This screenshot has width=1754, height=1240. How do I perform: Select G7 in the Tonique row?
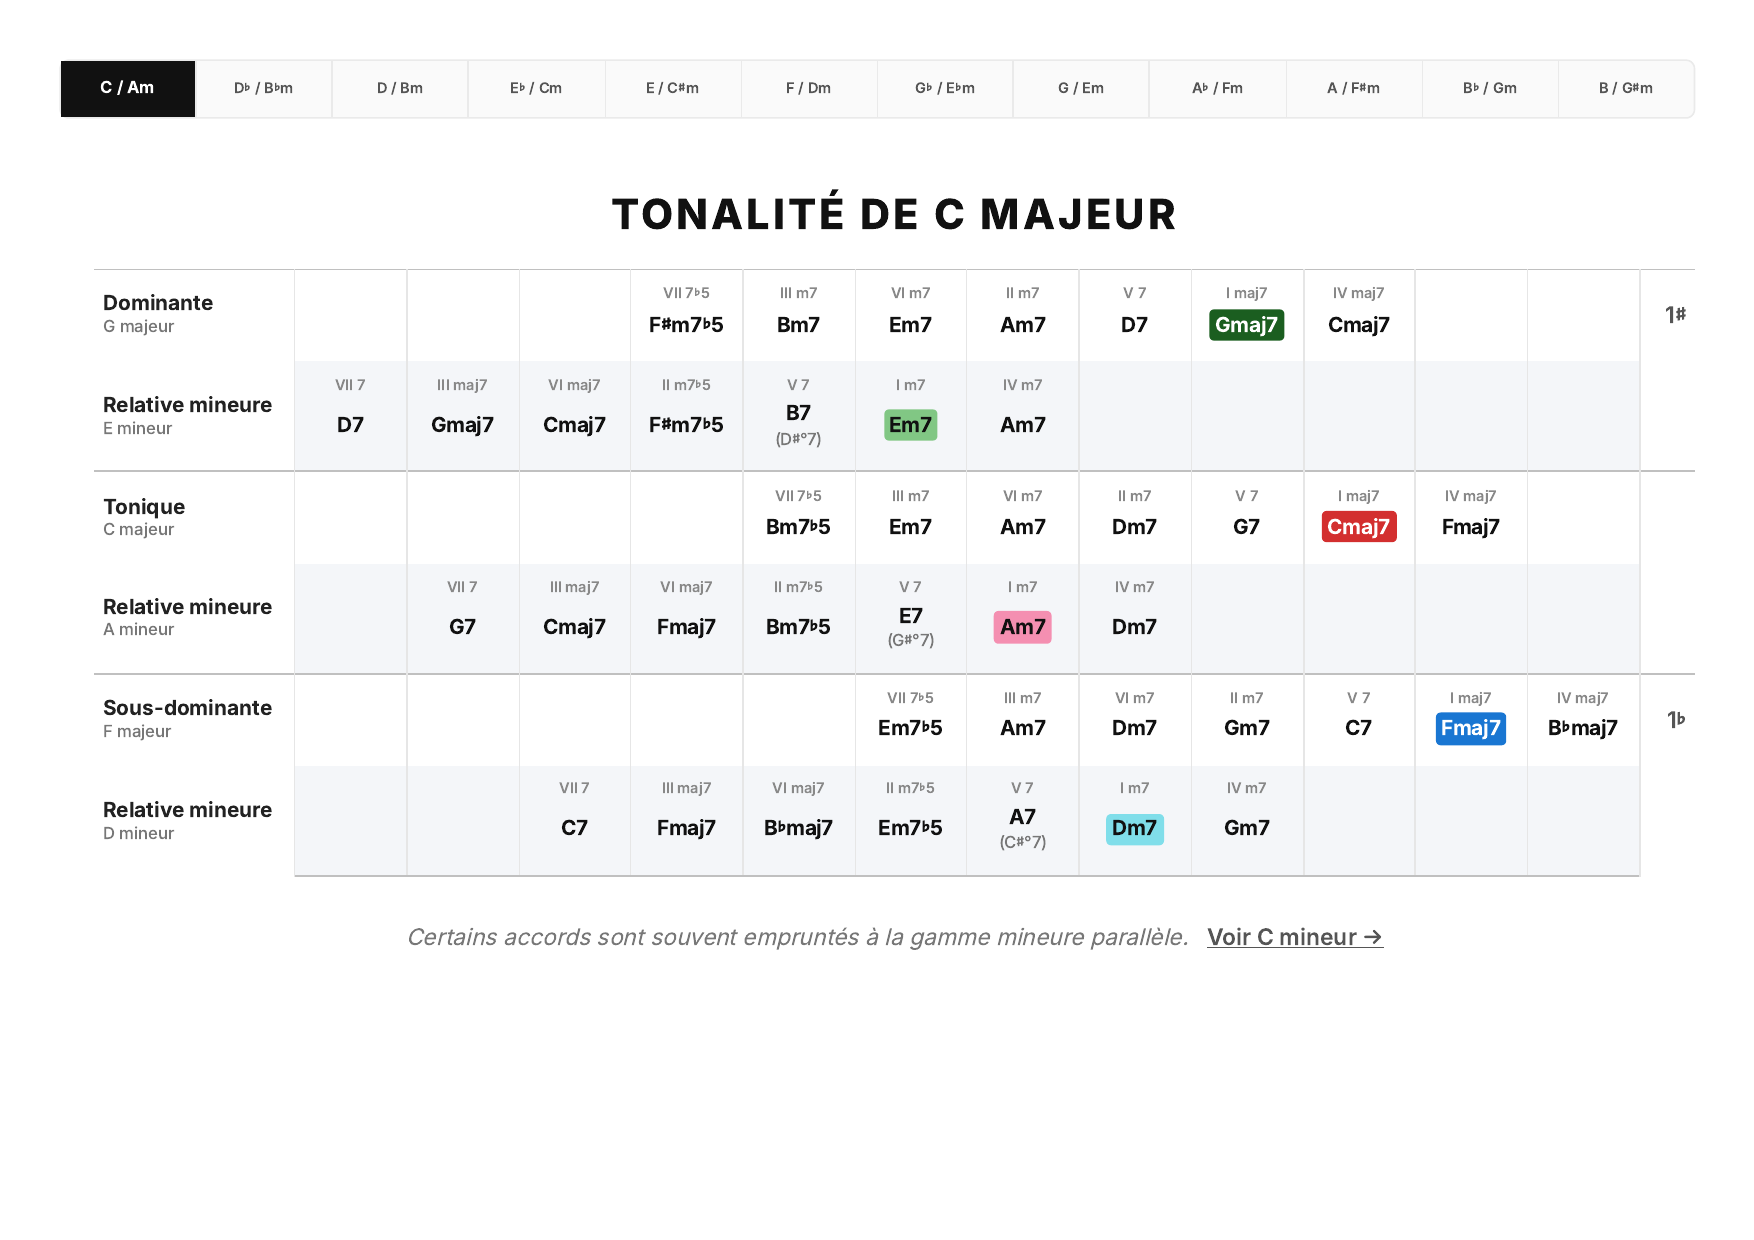pyautogui.click(x=1246, y=527)
